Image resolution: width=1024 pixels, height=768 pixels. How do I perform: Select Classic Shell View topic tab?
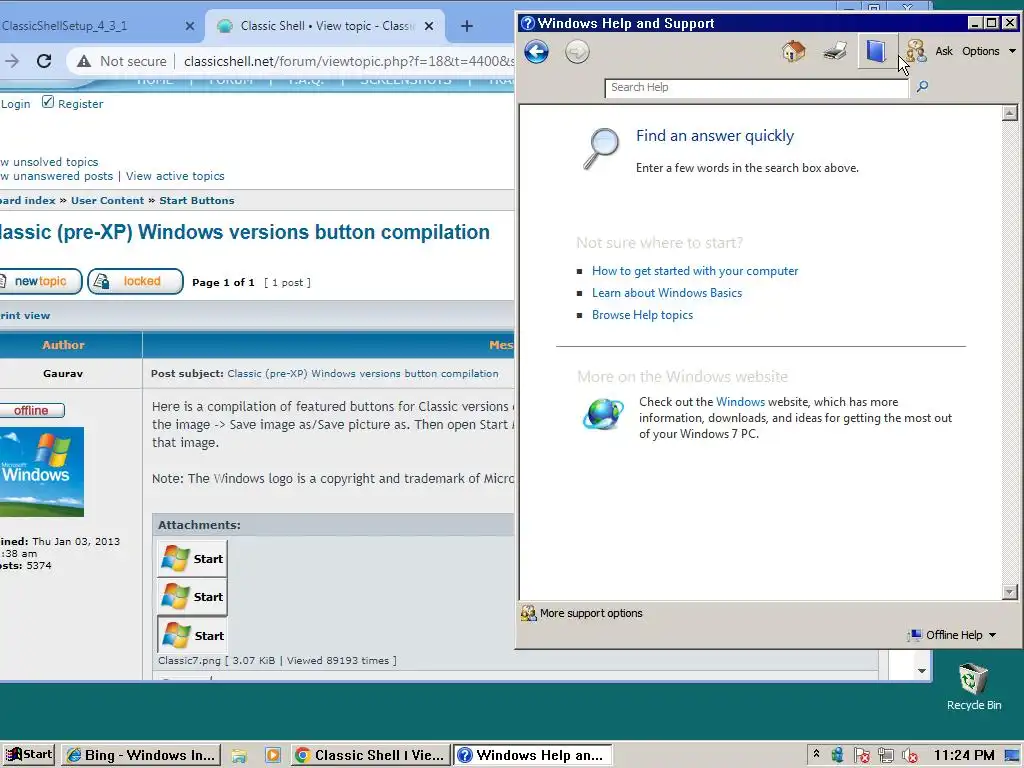(x=325, y=26)
